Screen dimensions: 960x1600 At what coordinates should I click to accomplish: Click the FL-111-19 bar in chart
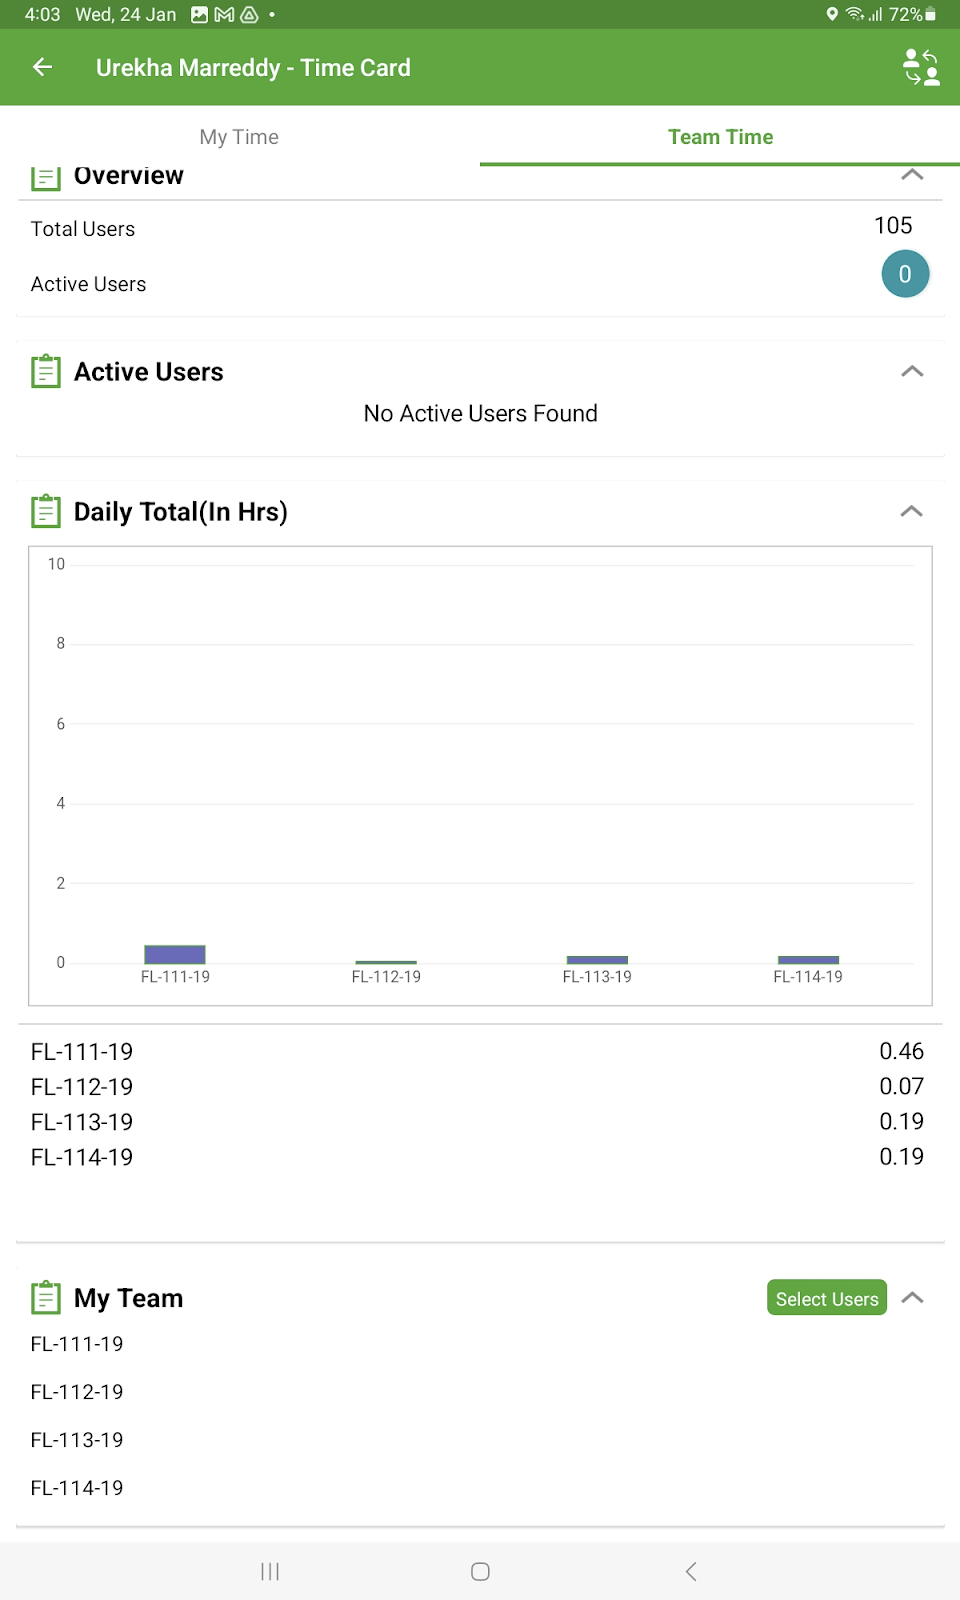(x=175, y=954)
